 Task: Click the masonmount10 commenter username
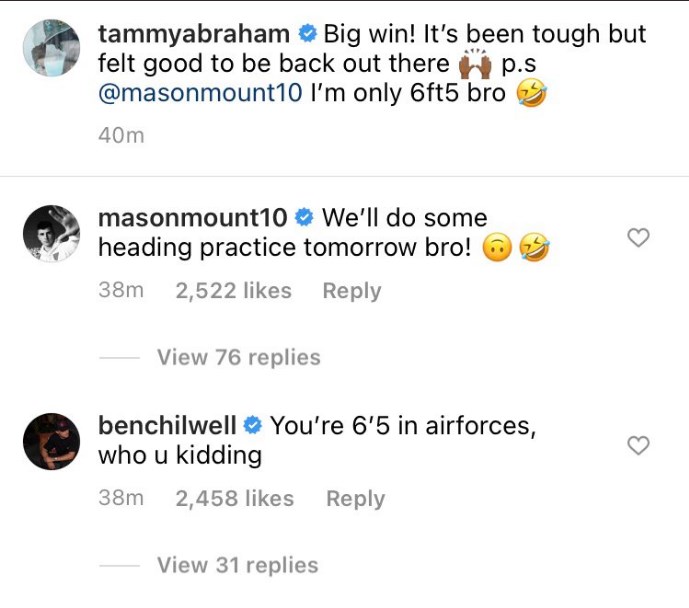[191, 217]
